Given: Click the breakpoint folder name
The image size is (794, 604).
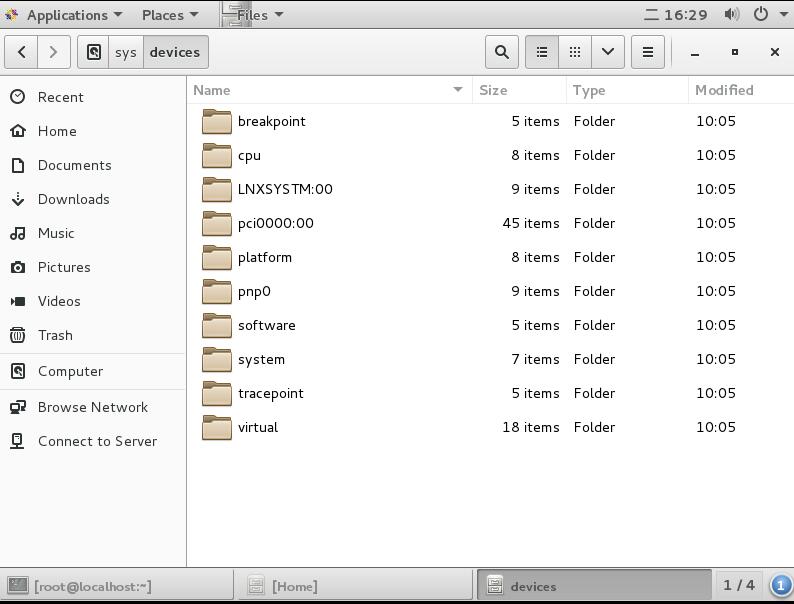Looking at the screenshot, I should point(271,122).
